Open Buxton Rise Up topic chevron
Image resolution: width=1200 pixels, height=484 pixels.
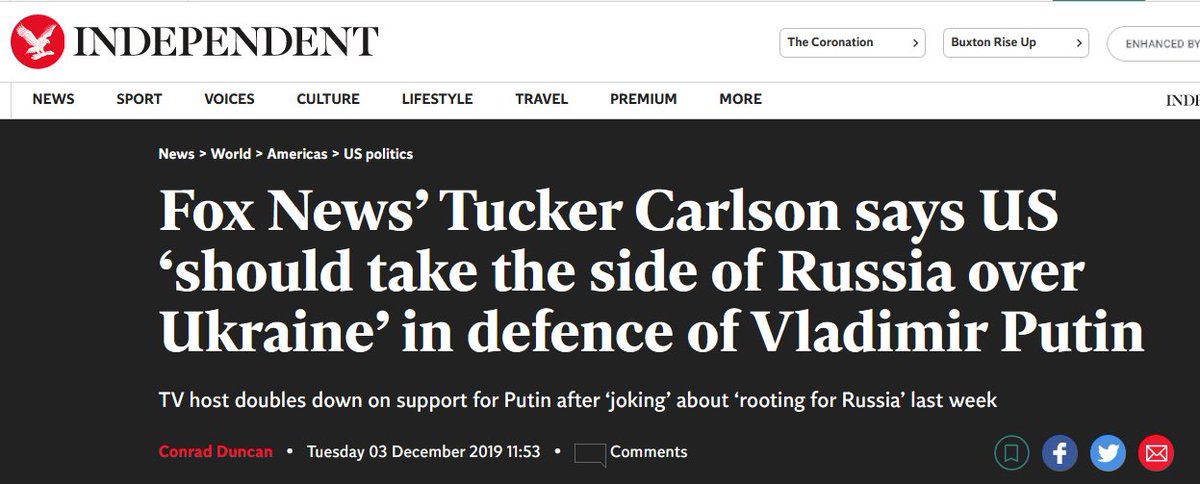1078,43
